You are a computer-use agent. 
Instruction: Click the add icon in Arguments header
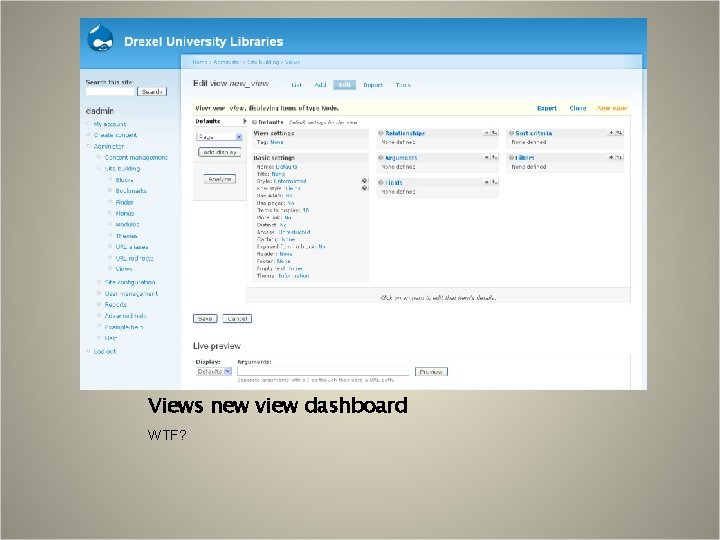click(486, 158)
